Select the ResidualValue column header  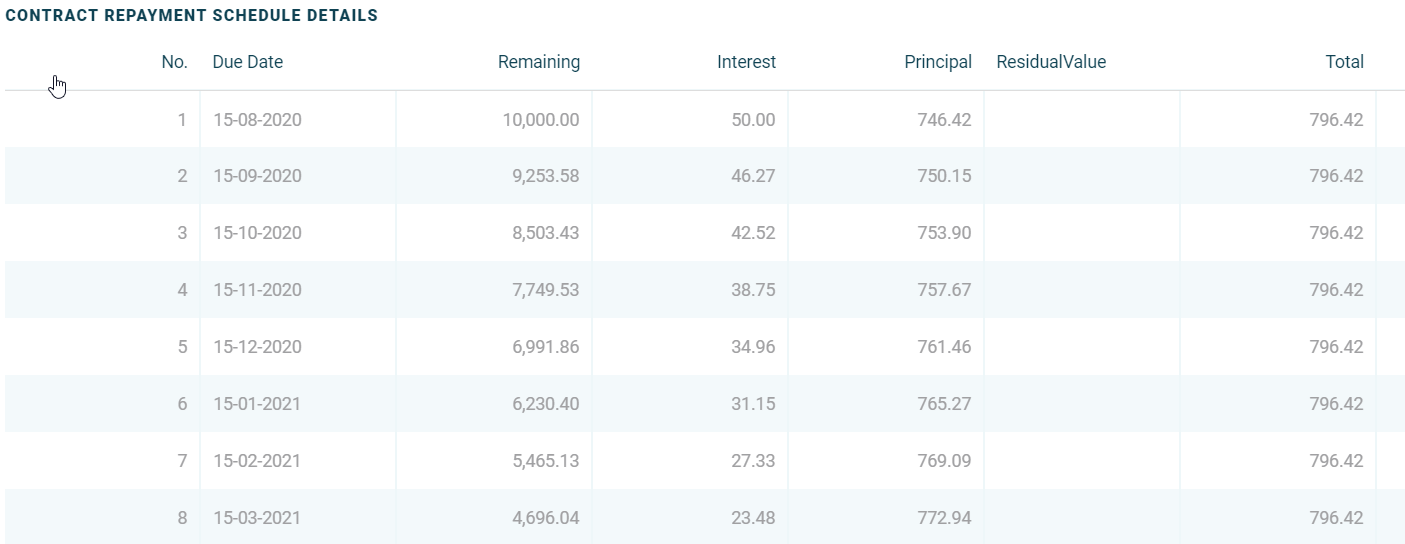pyautogui.click(x=1051, y=62)
